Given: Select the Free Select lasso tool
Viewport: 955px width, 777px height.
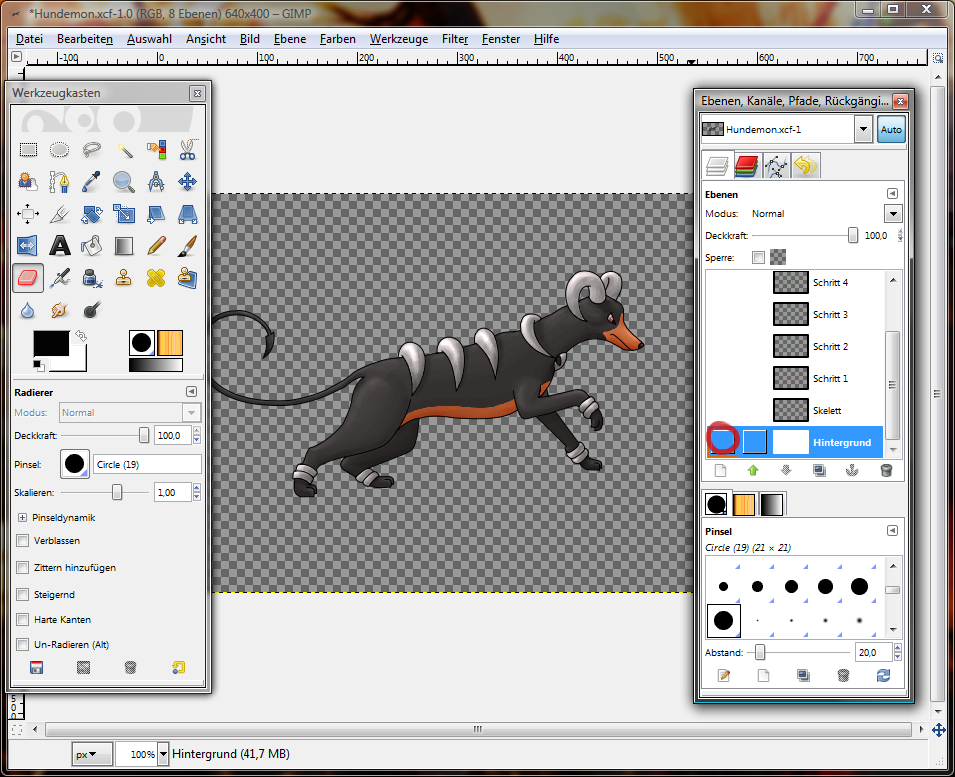Looking at the screenshot, I should [x=92, y=149].
